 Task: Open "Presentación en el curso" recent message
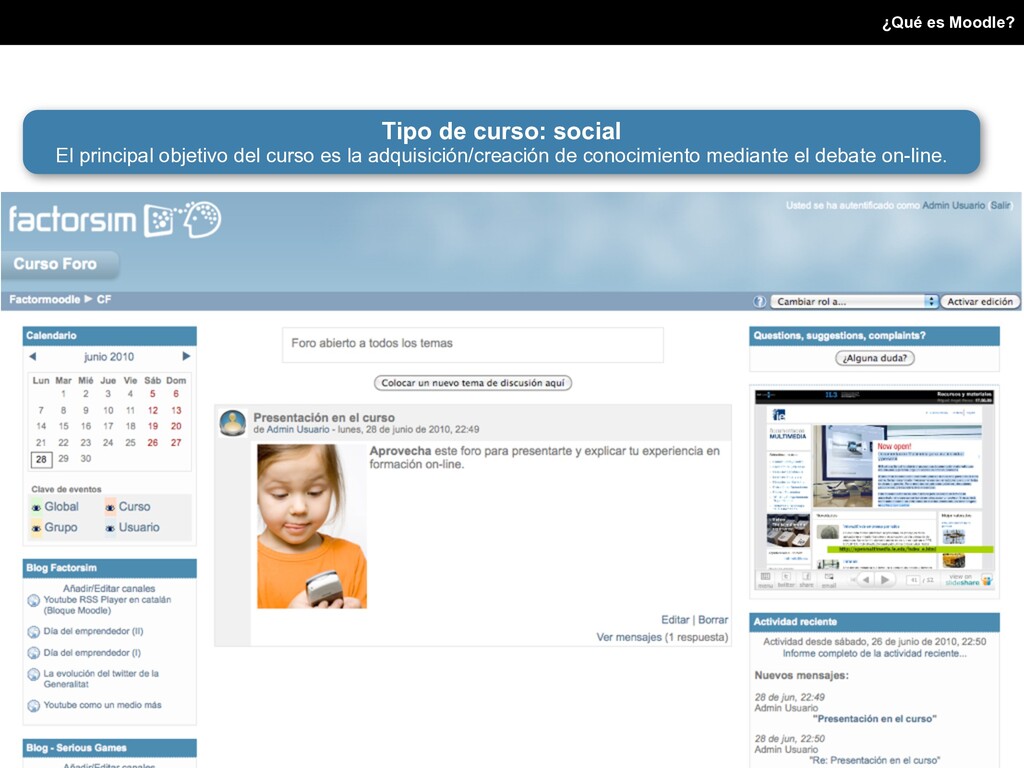874,718
